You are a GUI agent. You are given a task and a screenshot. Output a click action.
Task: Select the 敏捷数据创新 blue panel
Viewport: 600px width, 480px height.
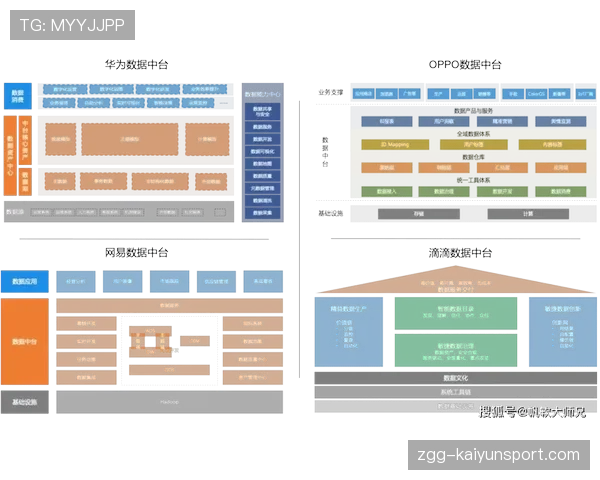click(x=563, y=332)
